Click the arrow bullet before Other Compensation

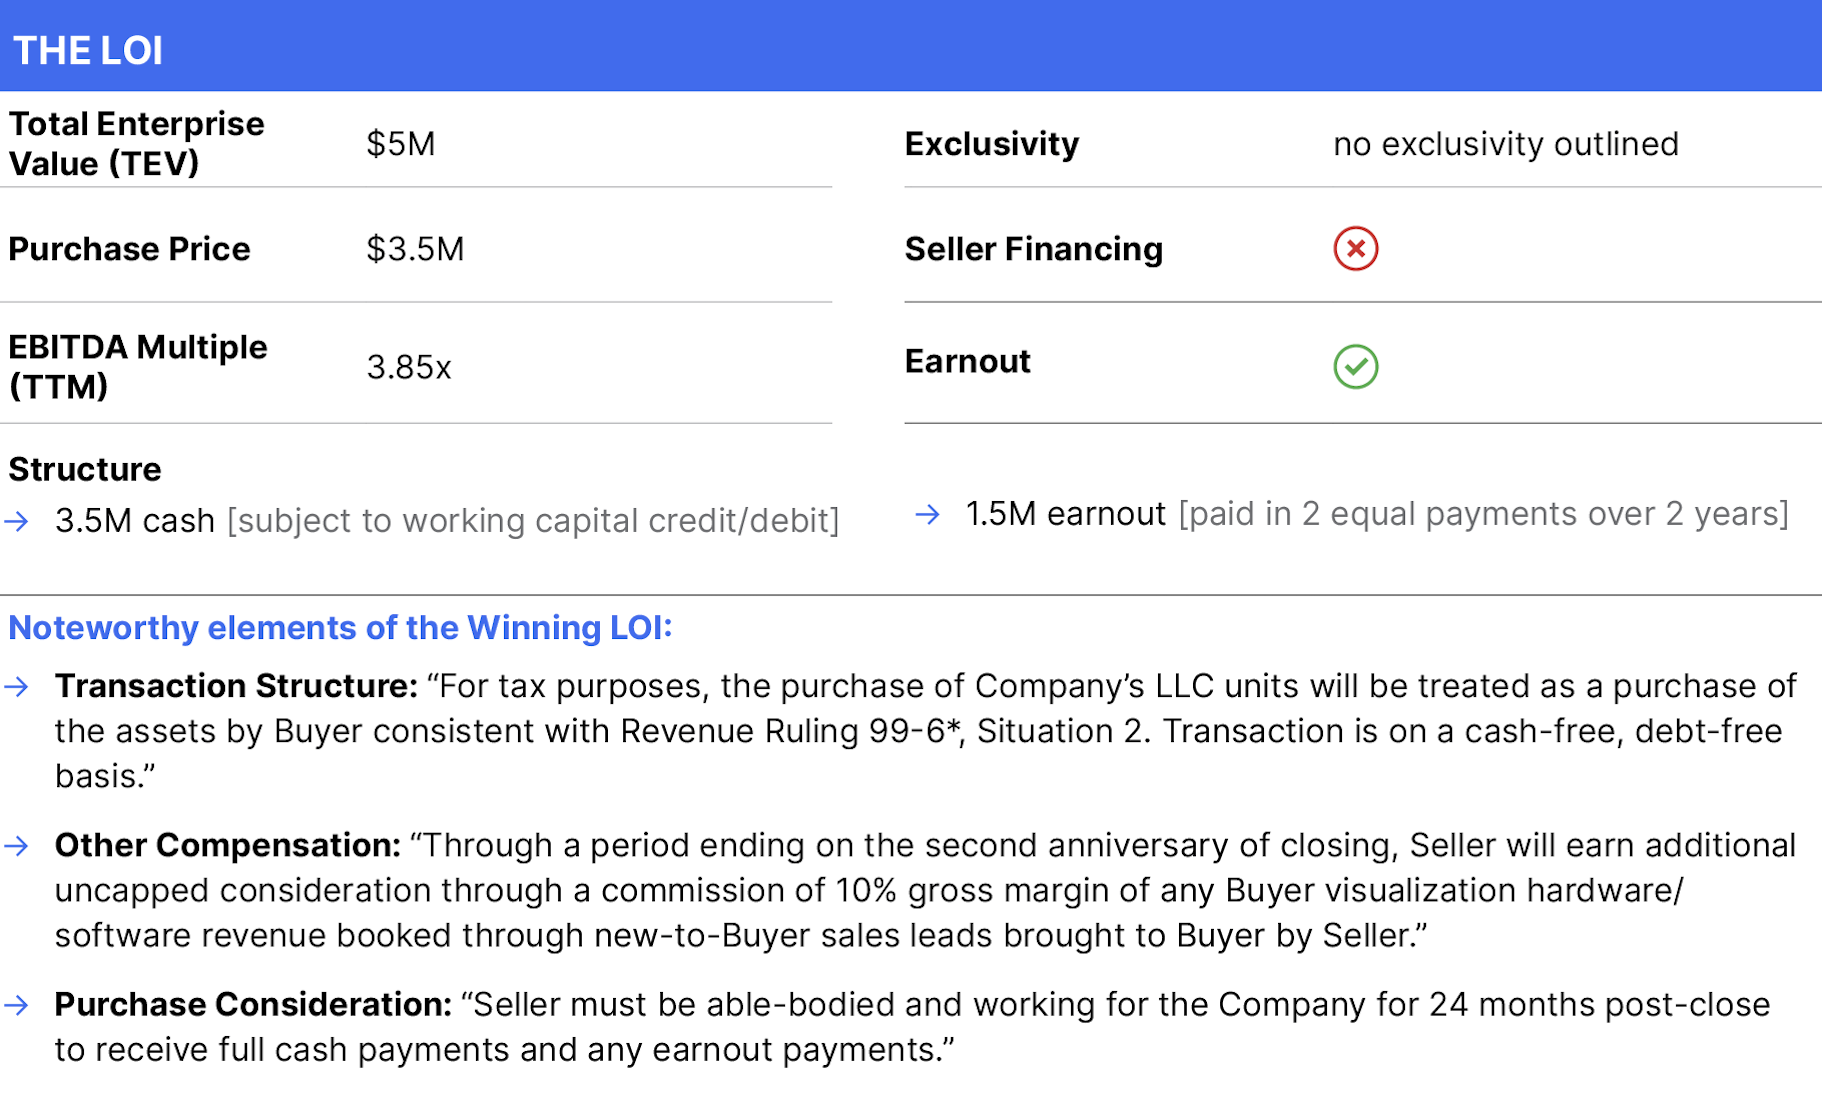(x=17, y=846)
